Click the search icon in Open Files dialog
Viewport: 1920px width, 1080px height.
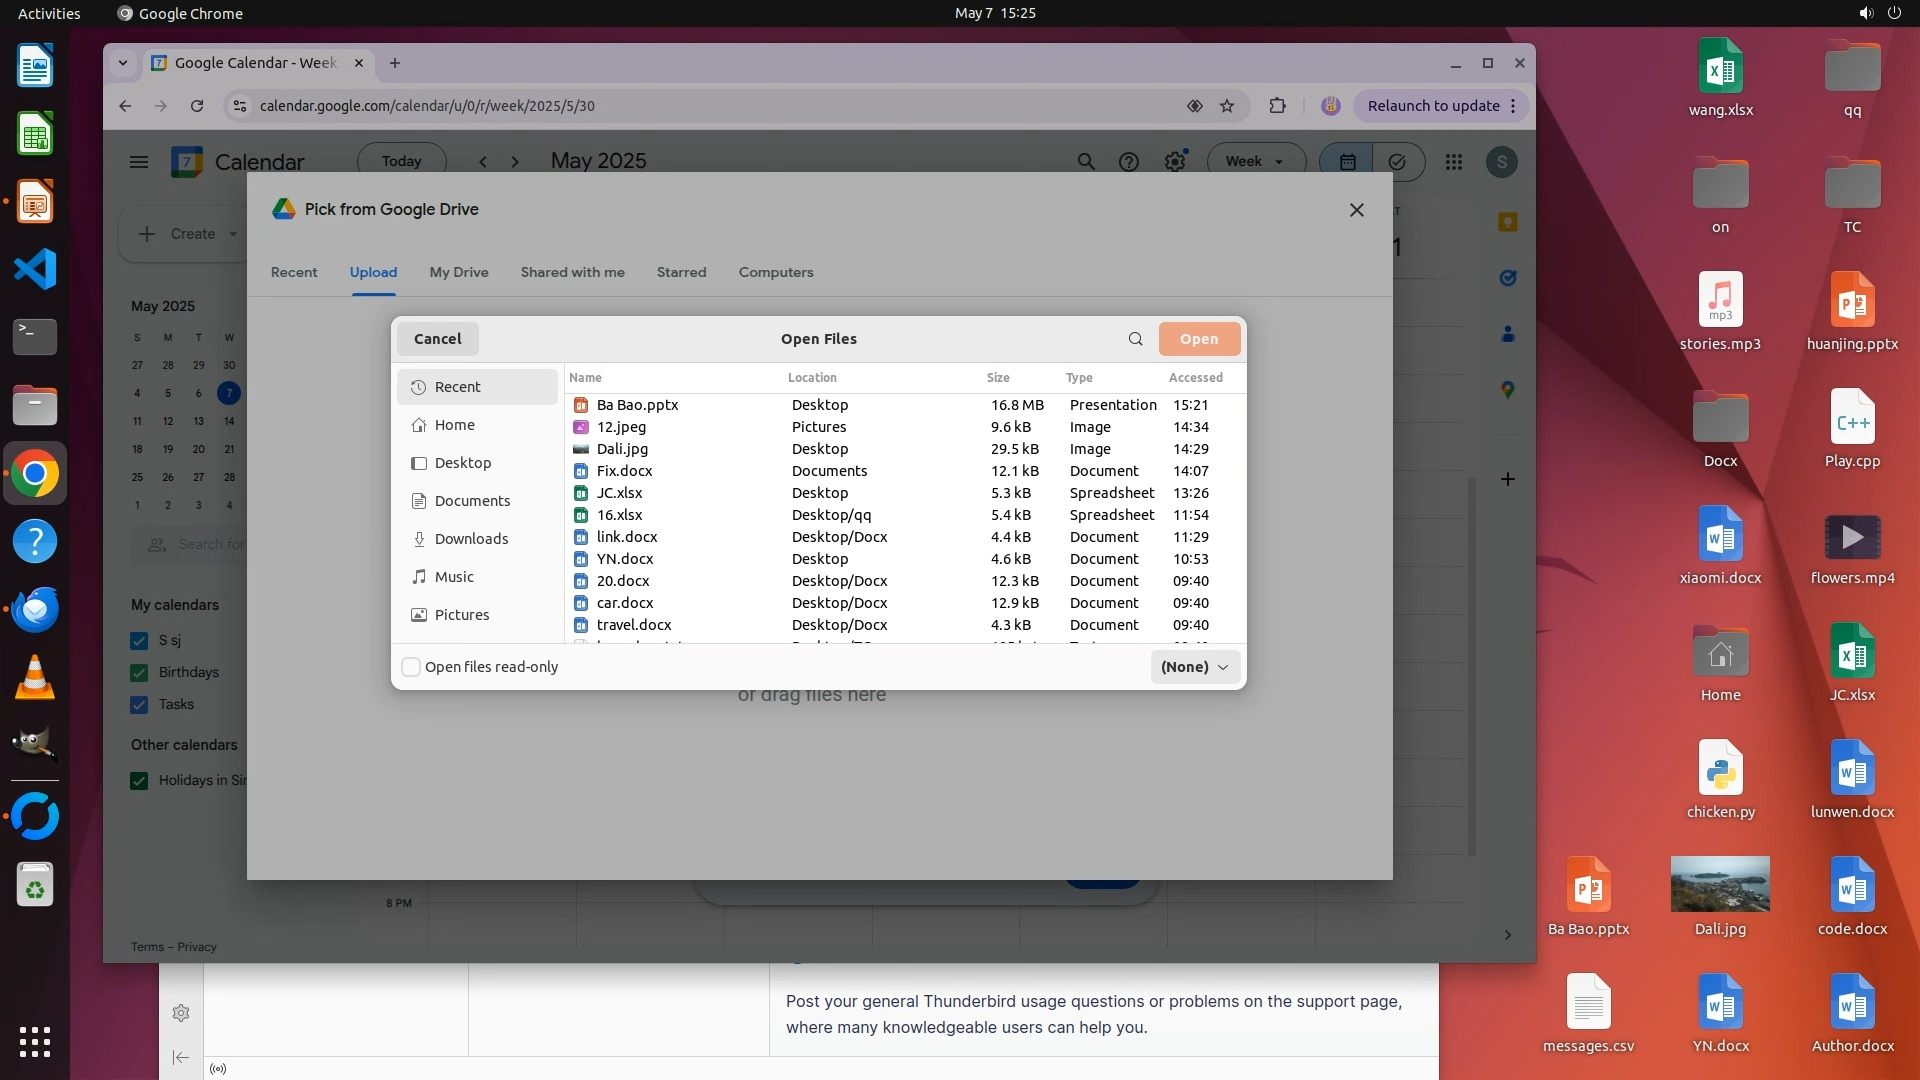click(x=1135, y=339)
